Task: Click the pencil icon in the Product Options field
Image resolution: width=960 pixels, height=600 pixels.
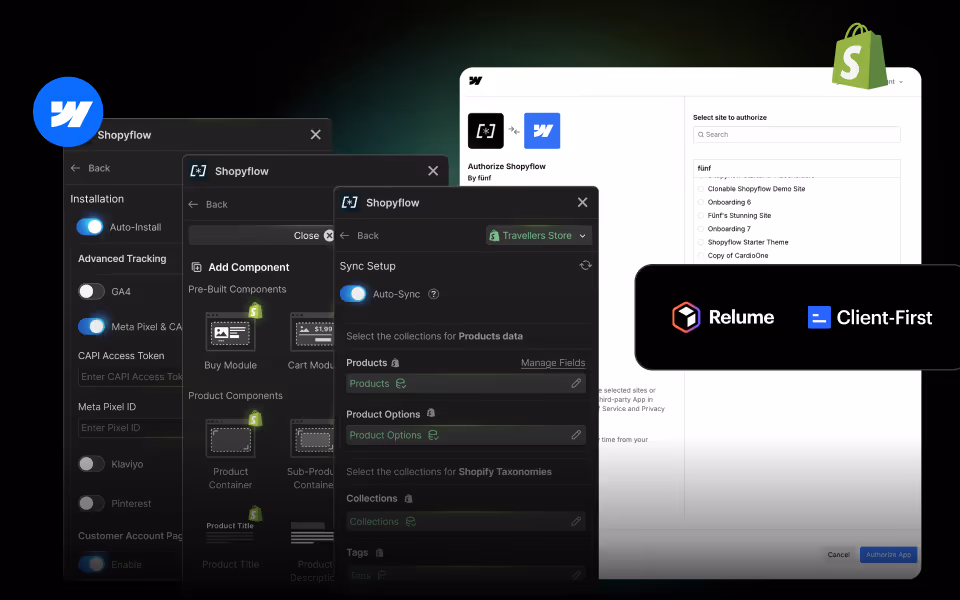Action: [x=576, y=435]
